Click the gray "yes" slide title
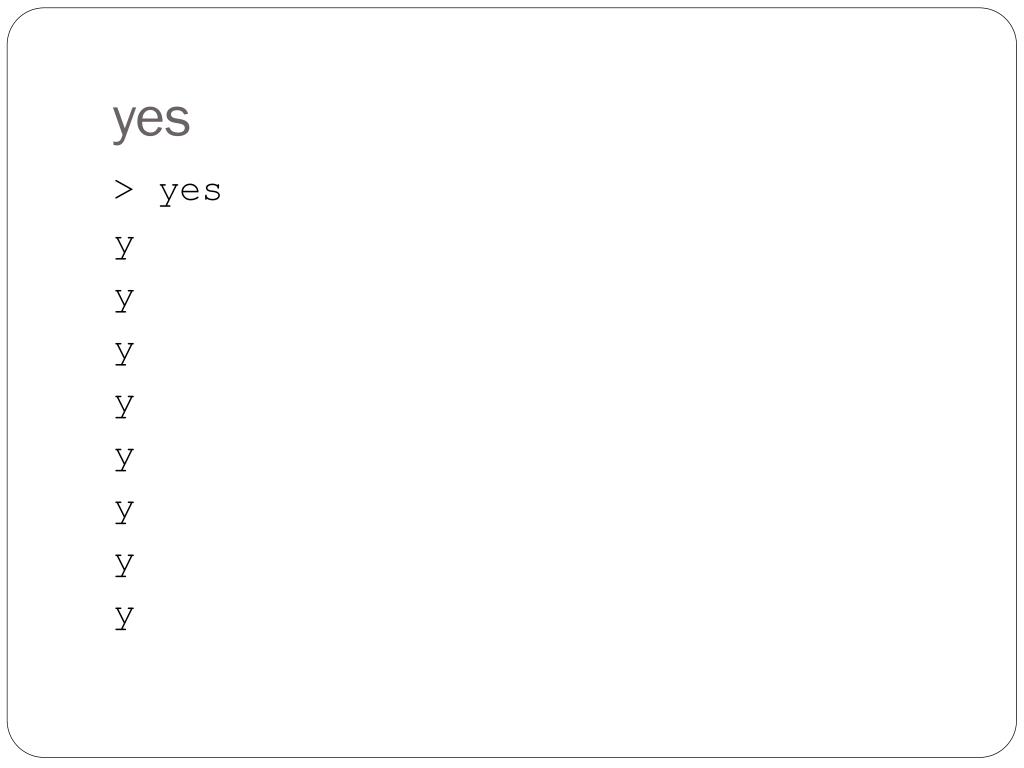This screenshot has height=768, width=1024. click(151, 120)
